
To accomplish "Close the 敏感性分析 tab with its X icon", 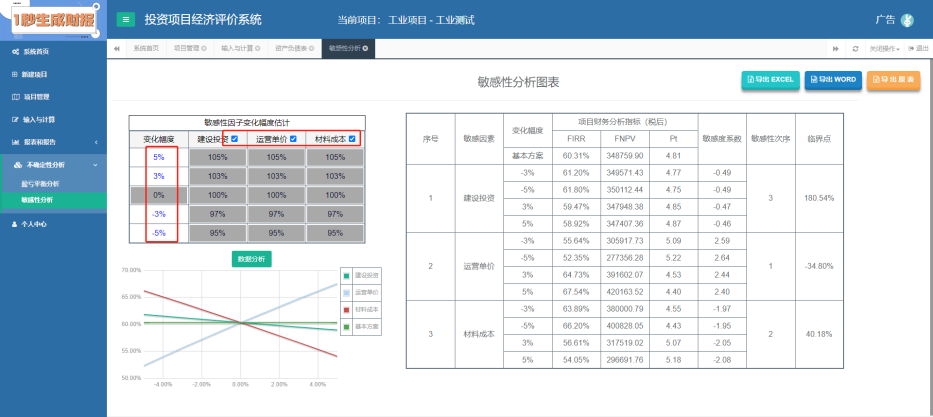I will 365,48.
